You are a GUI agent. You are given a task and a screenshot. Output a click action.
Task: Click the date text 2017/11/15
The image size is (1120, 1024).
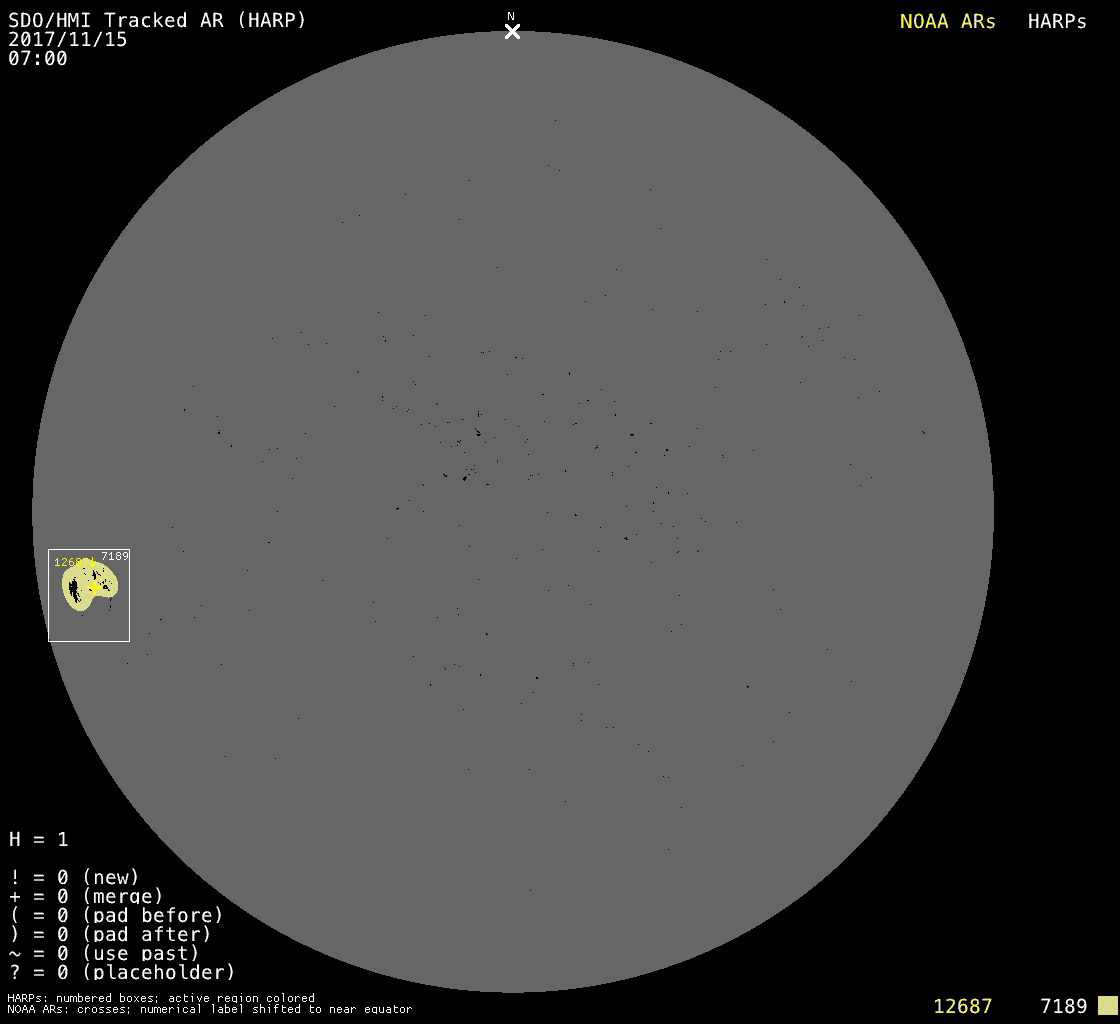[68, 40]
